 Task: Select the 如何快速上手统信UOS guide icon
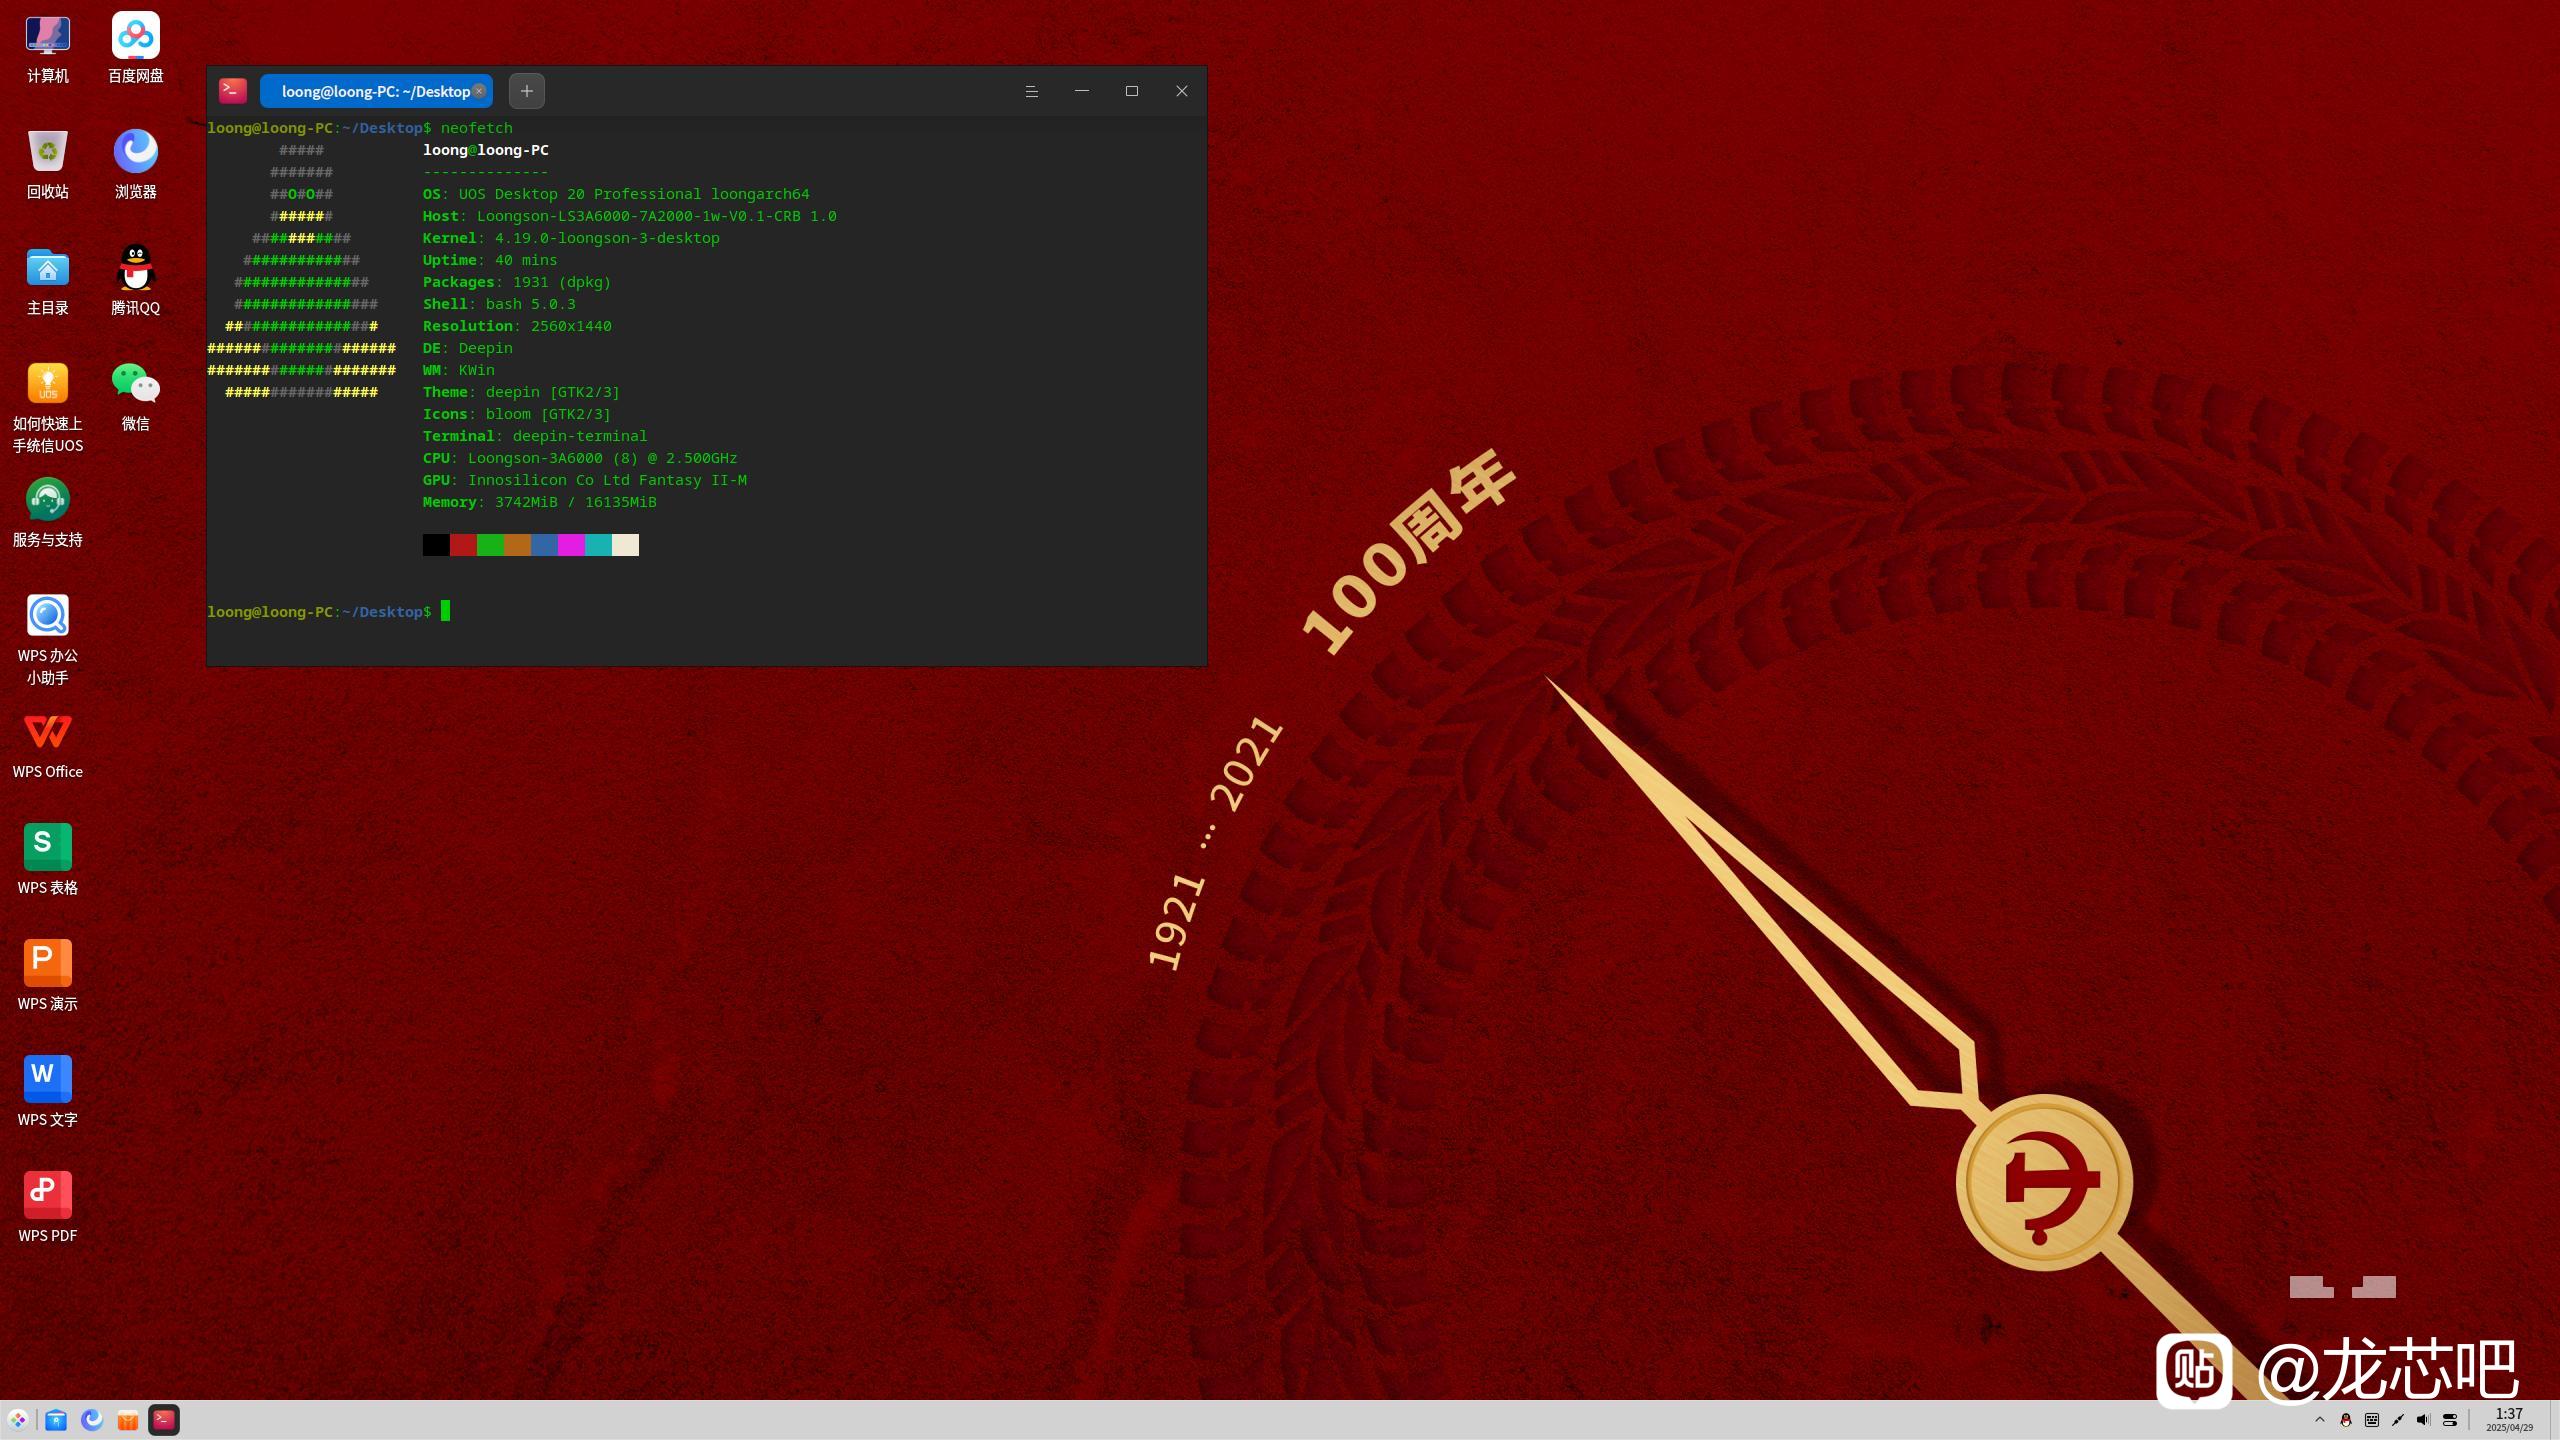tap(47, 407)
